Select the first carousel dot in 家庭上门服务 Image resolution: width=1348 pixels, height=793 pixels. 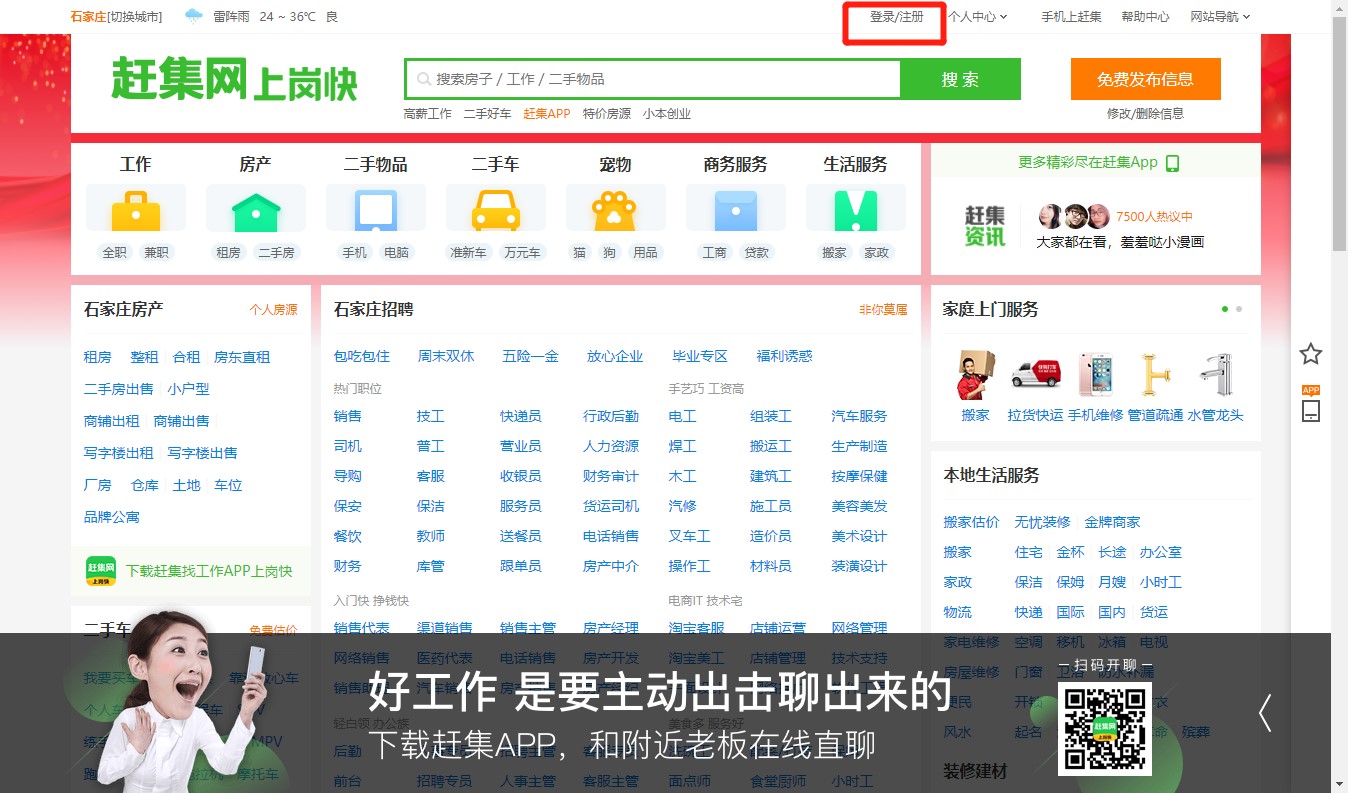pyautogui.click(x=1225, y=309)
